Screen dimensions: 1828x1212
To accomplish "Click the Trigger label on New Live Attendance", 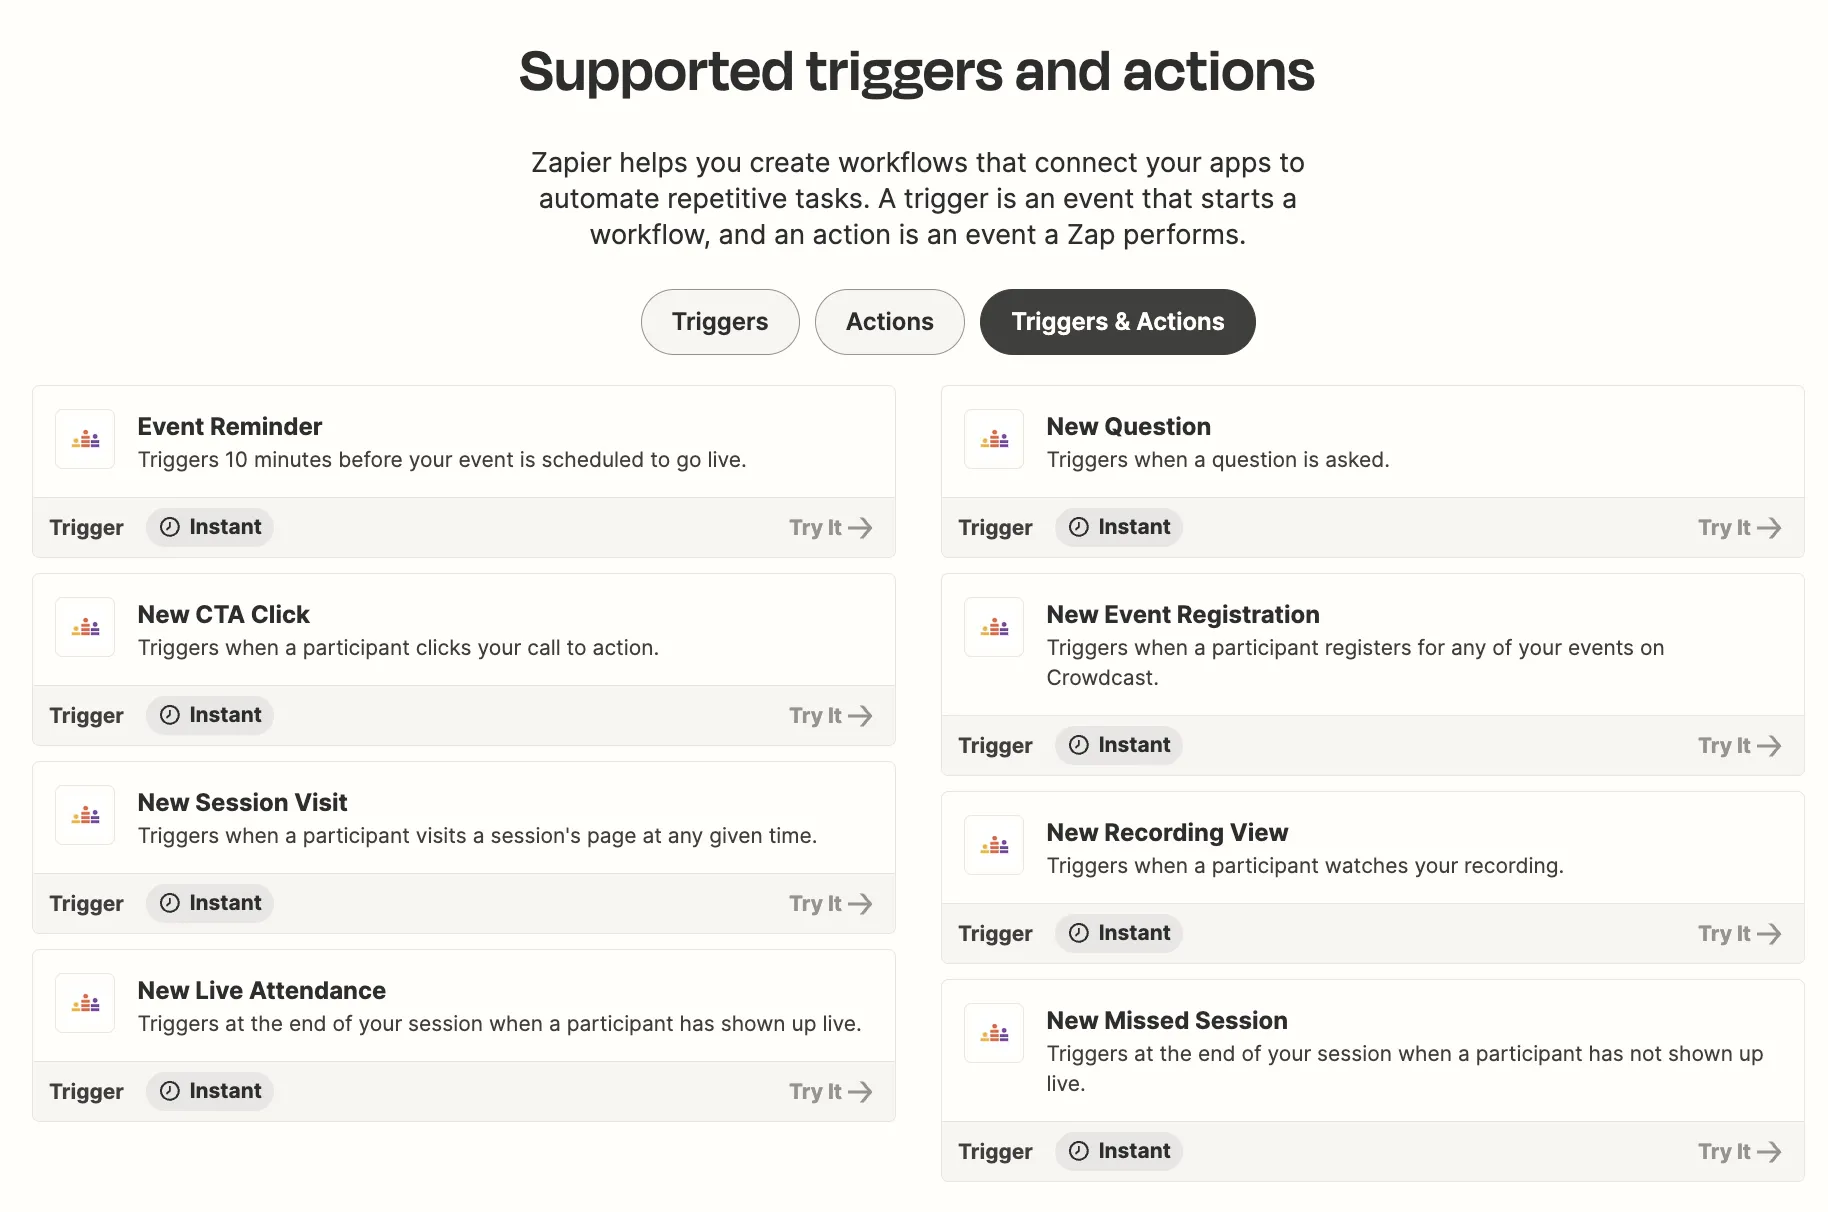I will pyautogui.click(x=86, y=1091).
